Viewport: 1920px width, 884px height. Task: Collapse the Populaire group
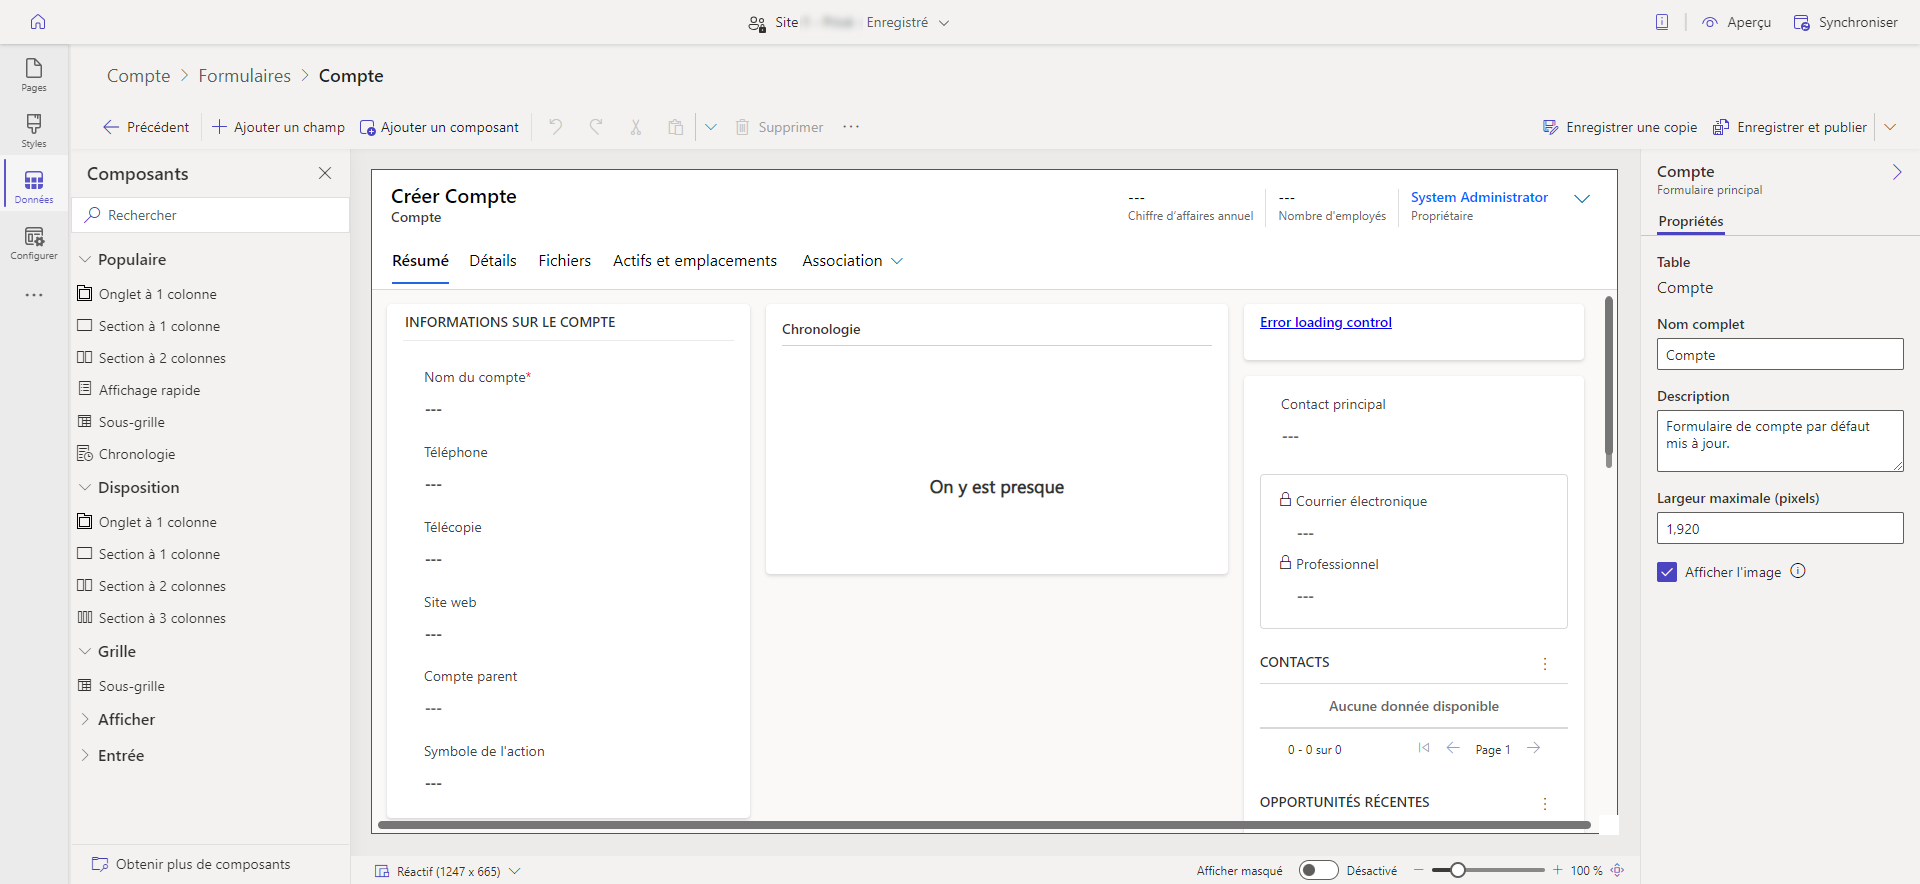pyautogui.click(x=85, y=260)
